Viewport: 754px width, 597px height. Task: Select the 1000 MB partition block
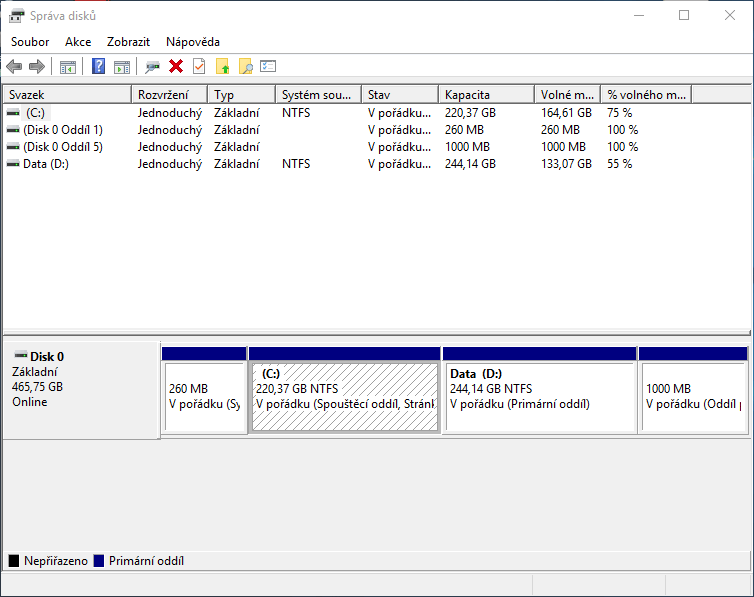click(x=693, y=396)
